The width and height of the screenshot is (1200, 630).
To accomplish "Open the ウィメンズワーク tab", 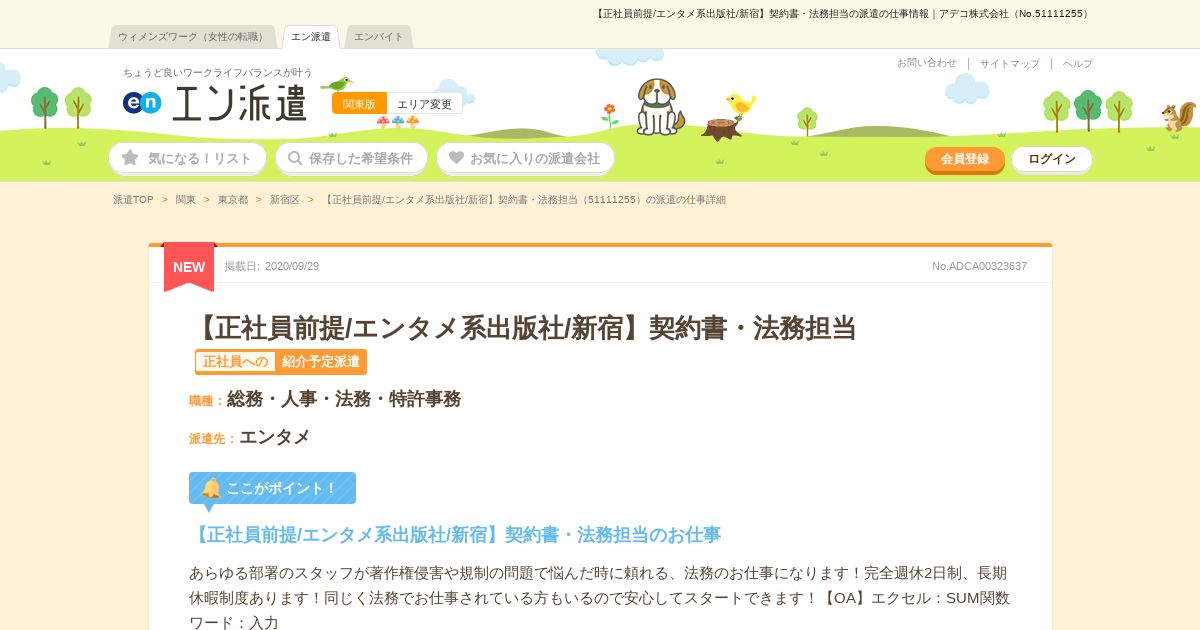I will tap(192, 37).
